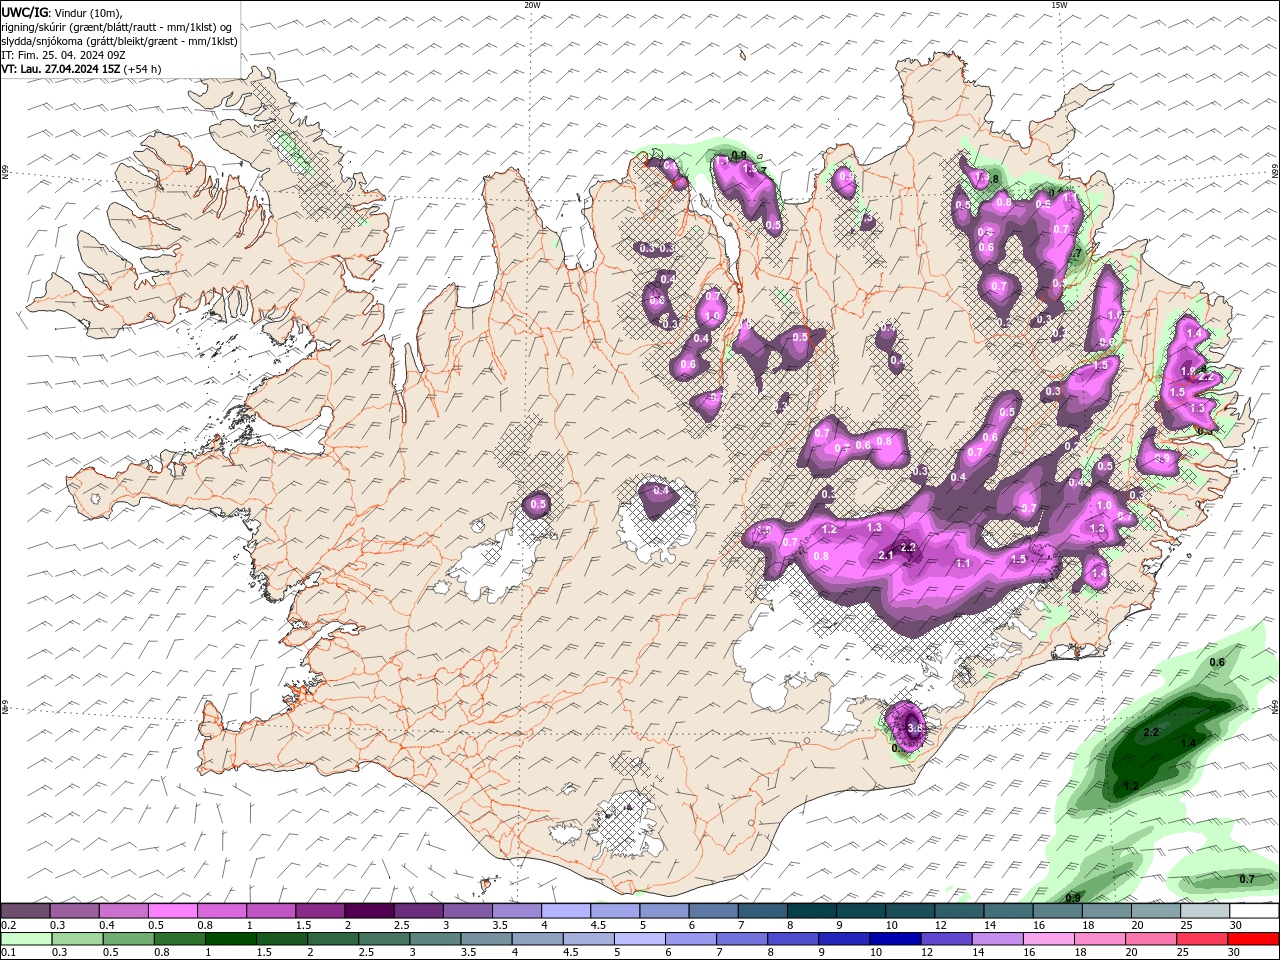Click the '2.2' value in the purple snow band
The height and width of the screenshot is (960, 1280).
coord(908,547)
